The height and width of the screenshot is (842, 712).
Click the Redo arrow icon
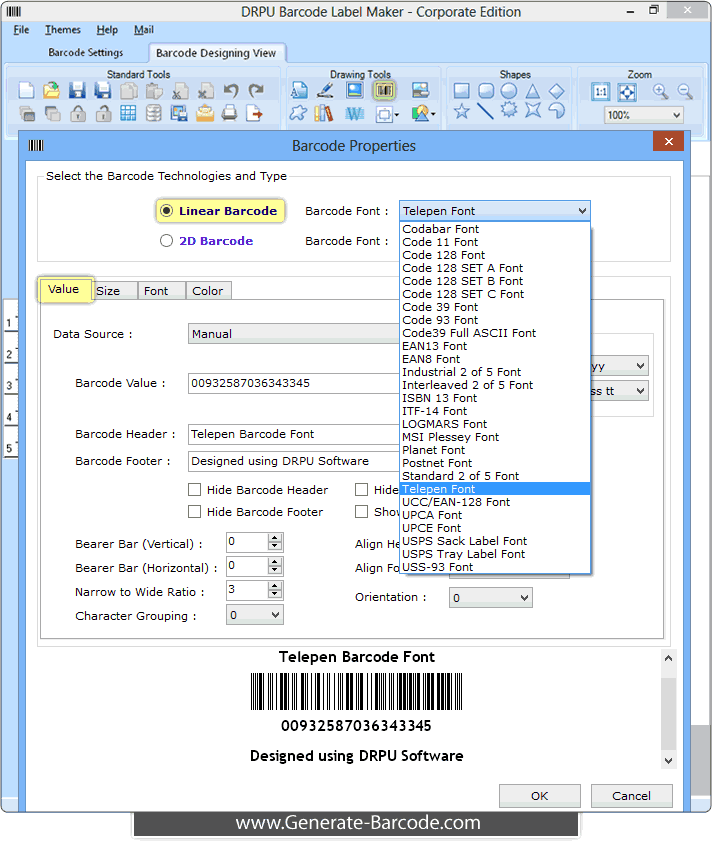[256, 91]
